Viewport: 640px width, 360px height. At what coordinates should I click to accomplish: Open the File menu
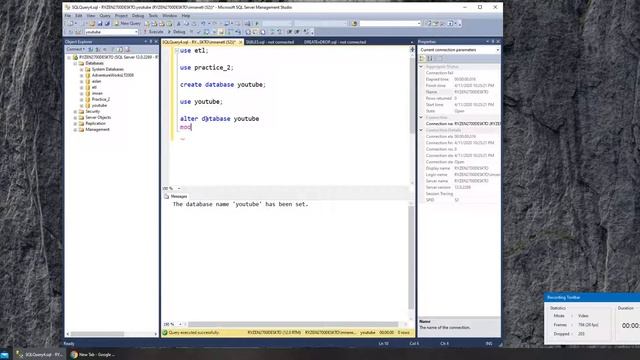(x=68, y=16)
